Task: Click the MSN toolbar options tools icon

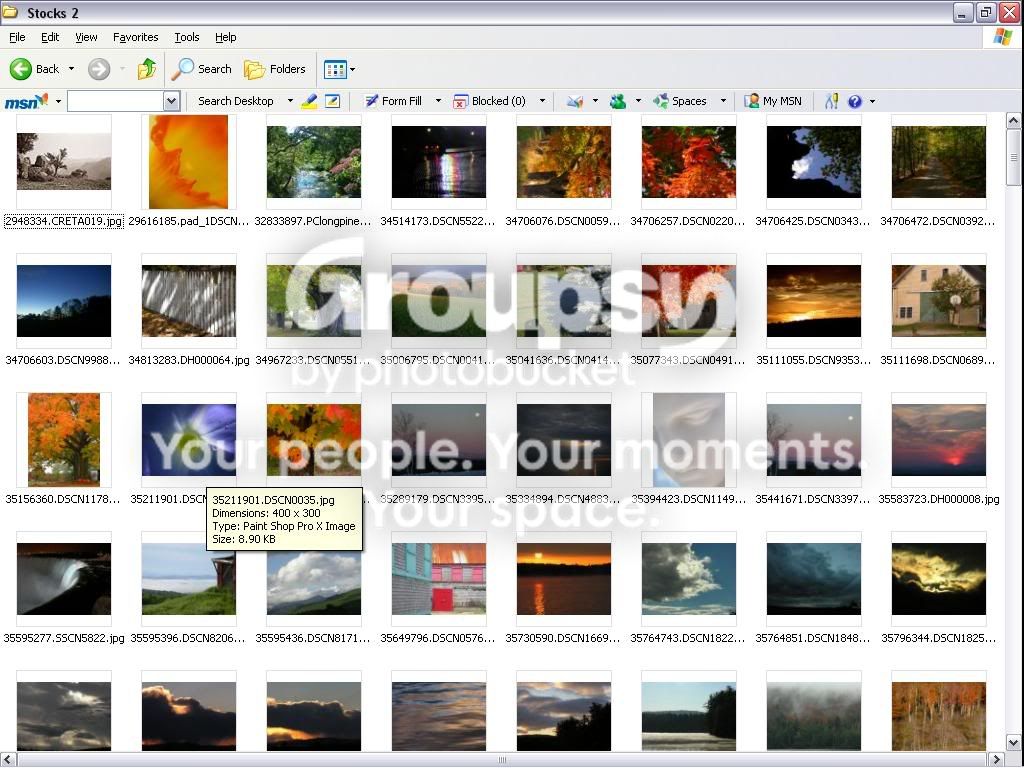Action: (x=831, y=101)
